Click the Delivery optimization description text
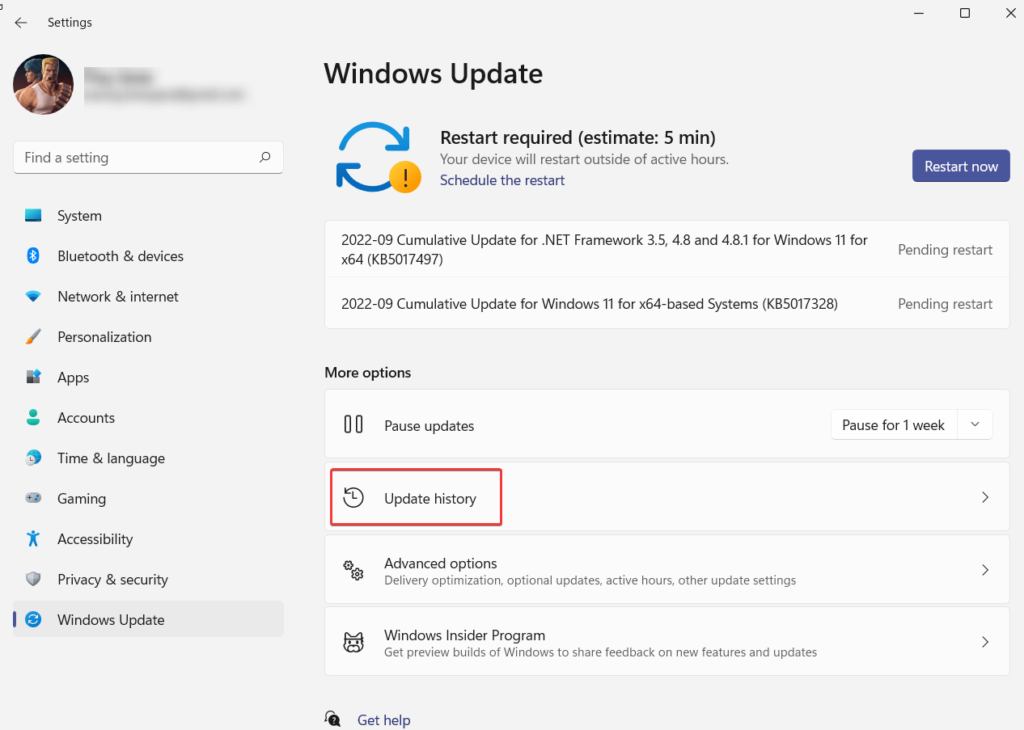The width and height of the screenshot is (1024, 730). 590,580
